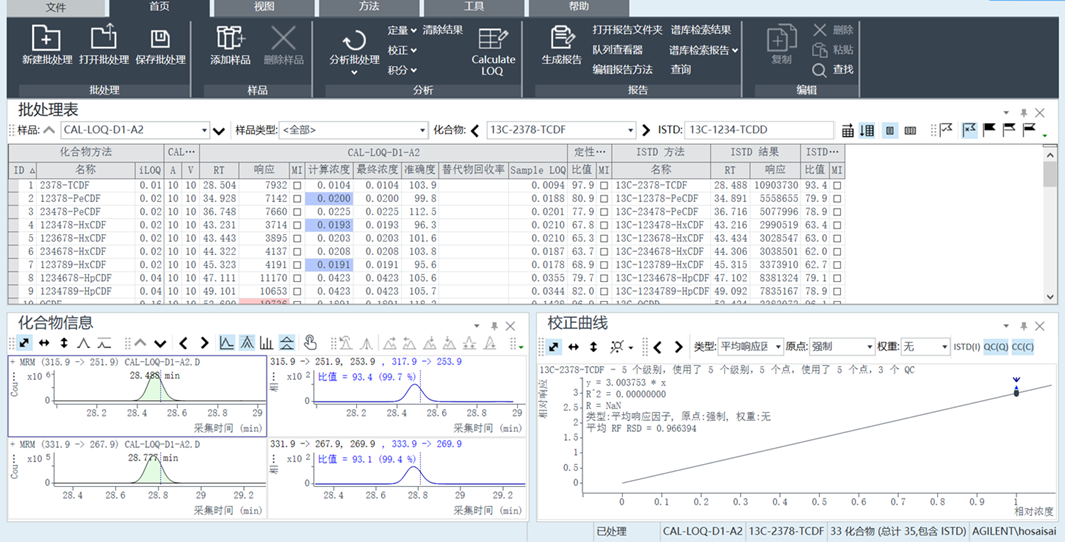Toggle MI checkbox for 12378-PeCDF row
The width and height of the screenshot is (1065, 542).
pos(296,198)
